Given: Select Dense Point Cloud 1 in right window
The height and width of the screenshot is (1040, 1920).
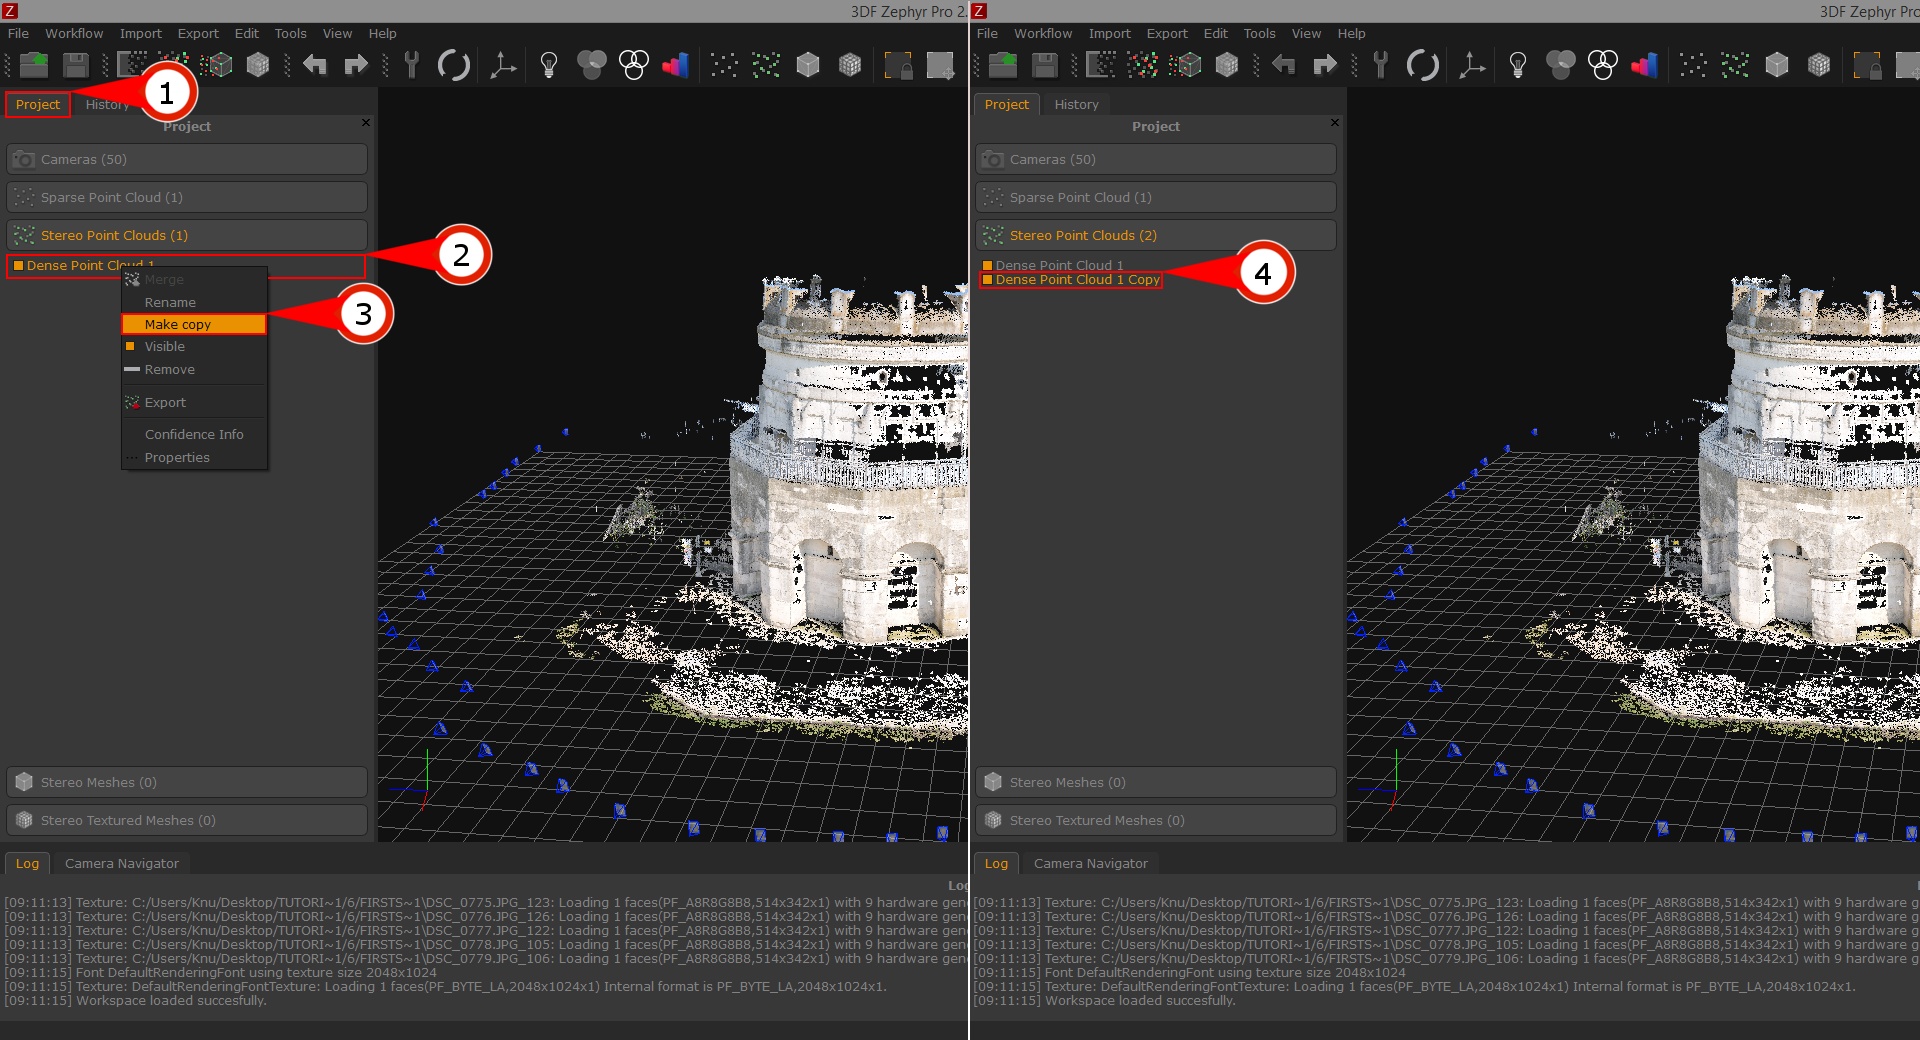Looking at the screenshot, I should pos(1059,265).
